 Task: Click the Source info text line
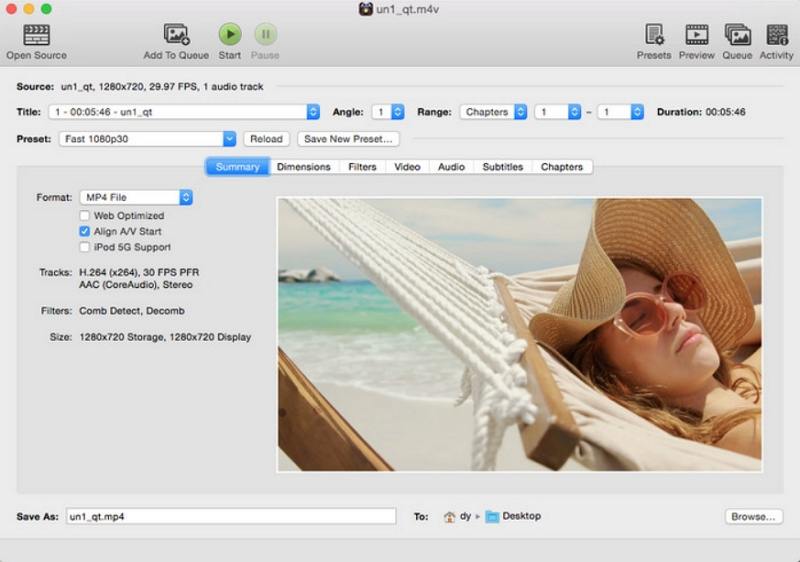[140, 87]
